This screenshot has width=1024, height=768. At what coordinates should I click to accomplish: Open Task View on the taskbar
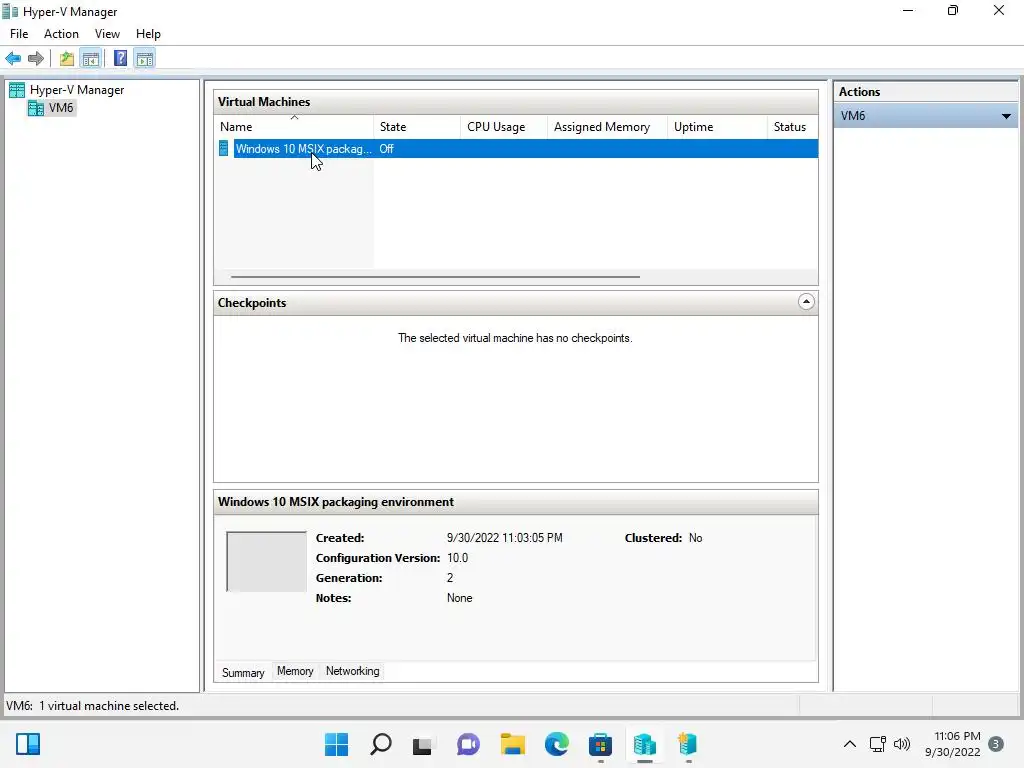click(x=423, y=744)
